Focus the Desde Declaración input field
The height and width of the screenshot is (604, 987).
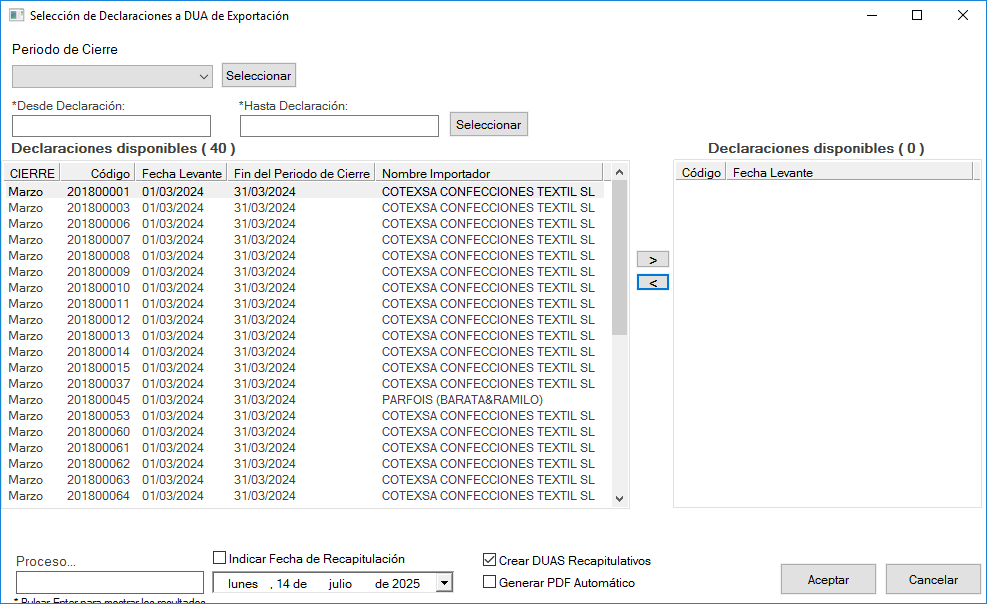pyautogui.click(x=111, y=126)
